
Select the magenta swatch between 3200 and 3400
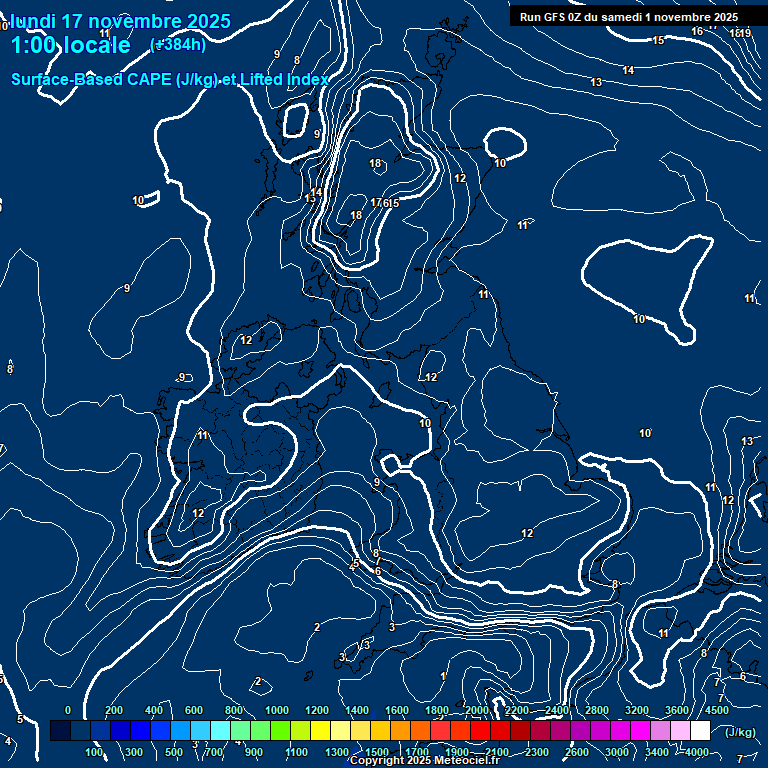tap(640, 730)
